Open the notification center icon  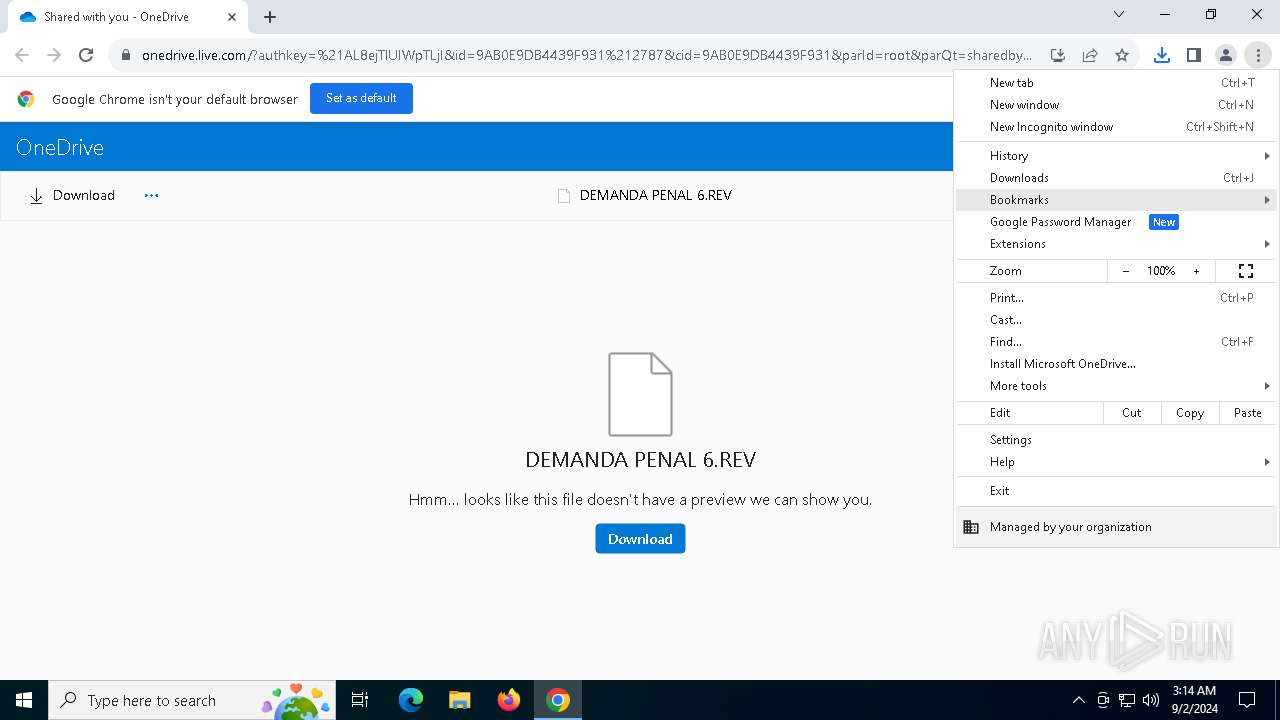coord(1247,700)
